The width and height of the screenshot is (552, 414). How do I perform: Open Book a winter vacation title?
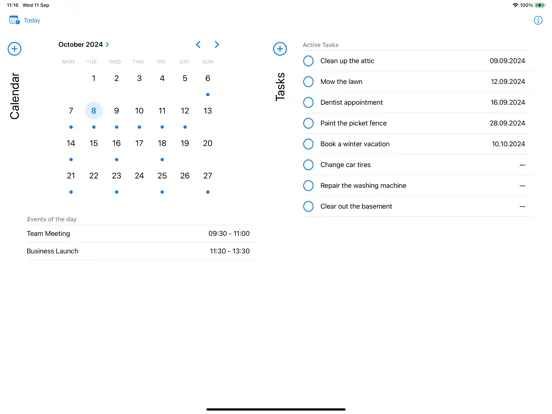click(x=355, y=144)
